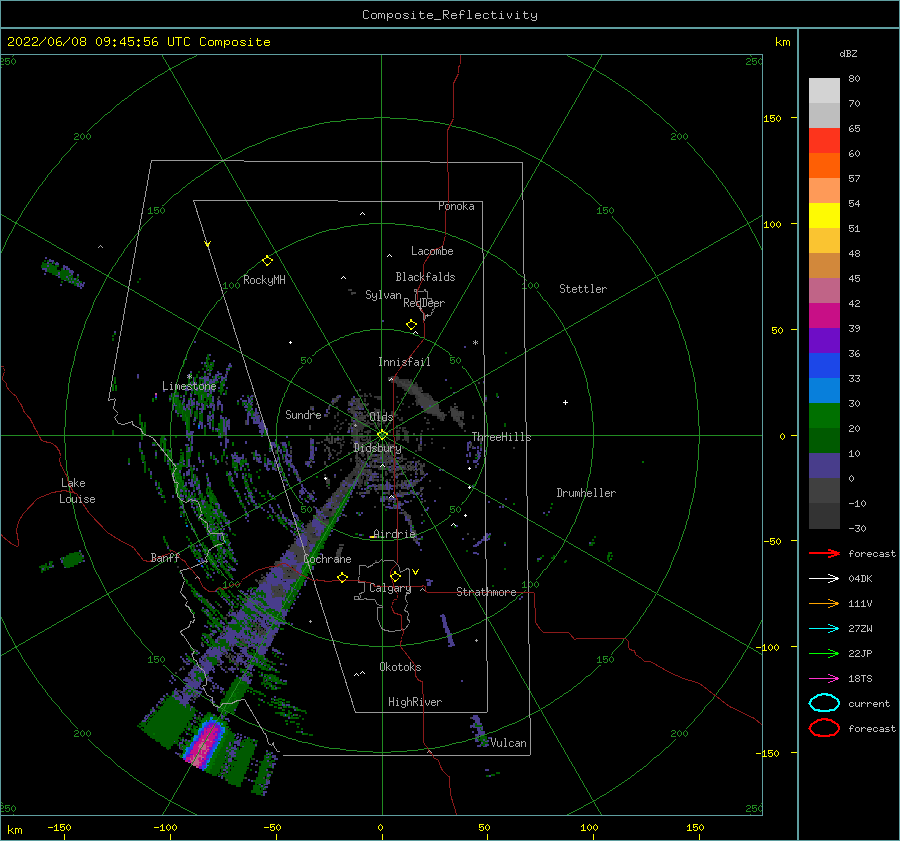900x841 pixels.
Task: Click the Airdrie label
Action: point(394,534)
